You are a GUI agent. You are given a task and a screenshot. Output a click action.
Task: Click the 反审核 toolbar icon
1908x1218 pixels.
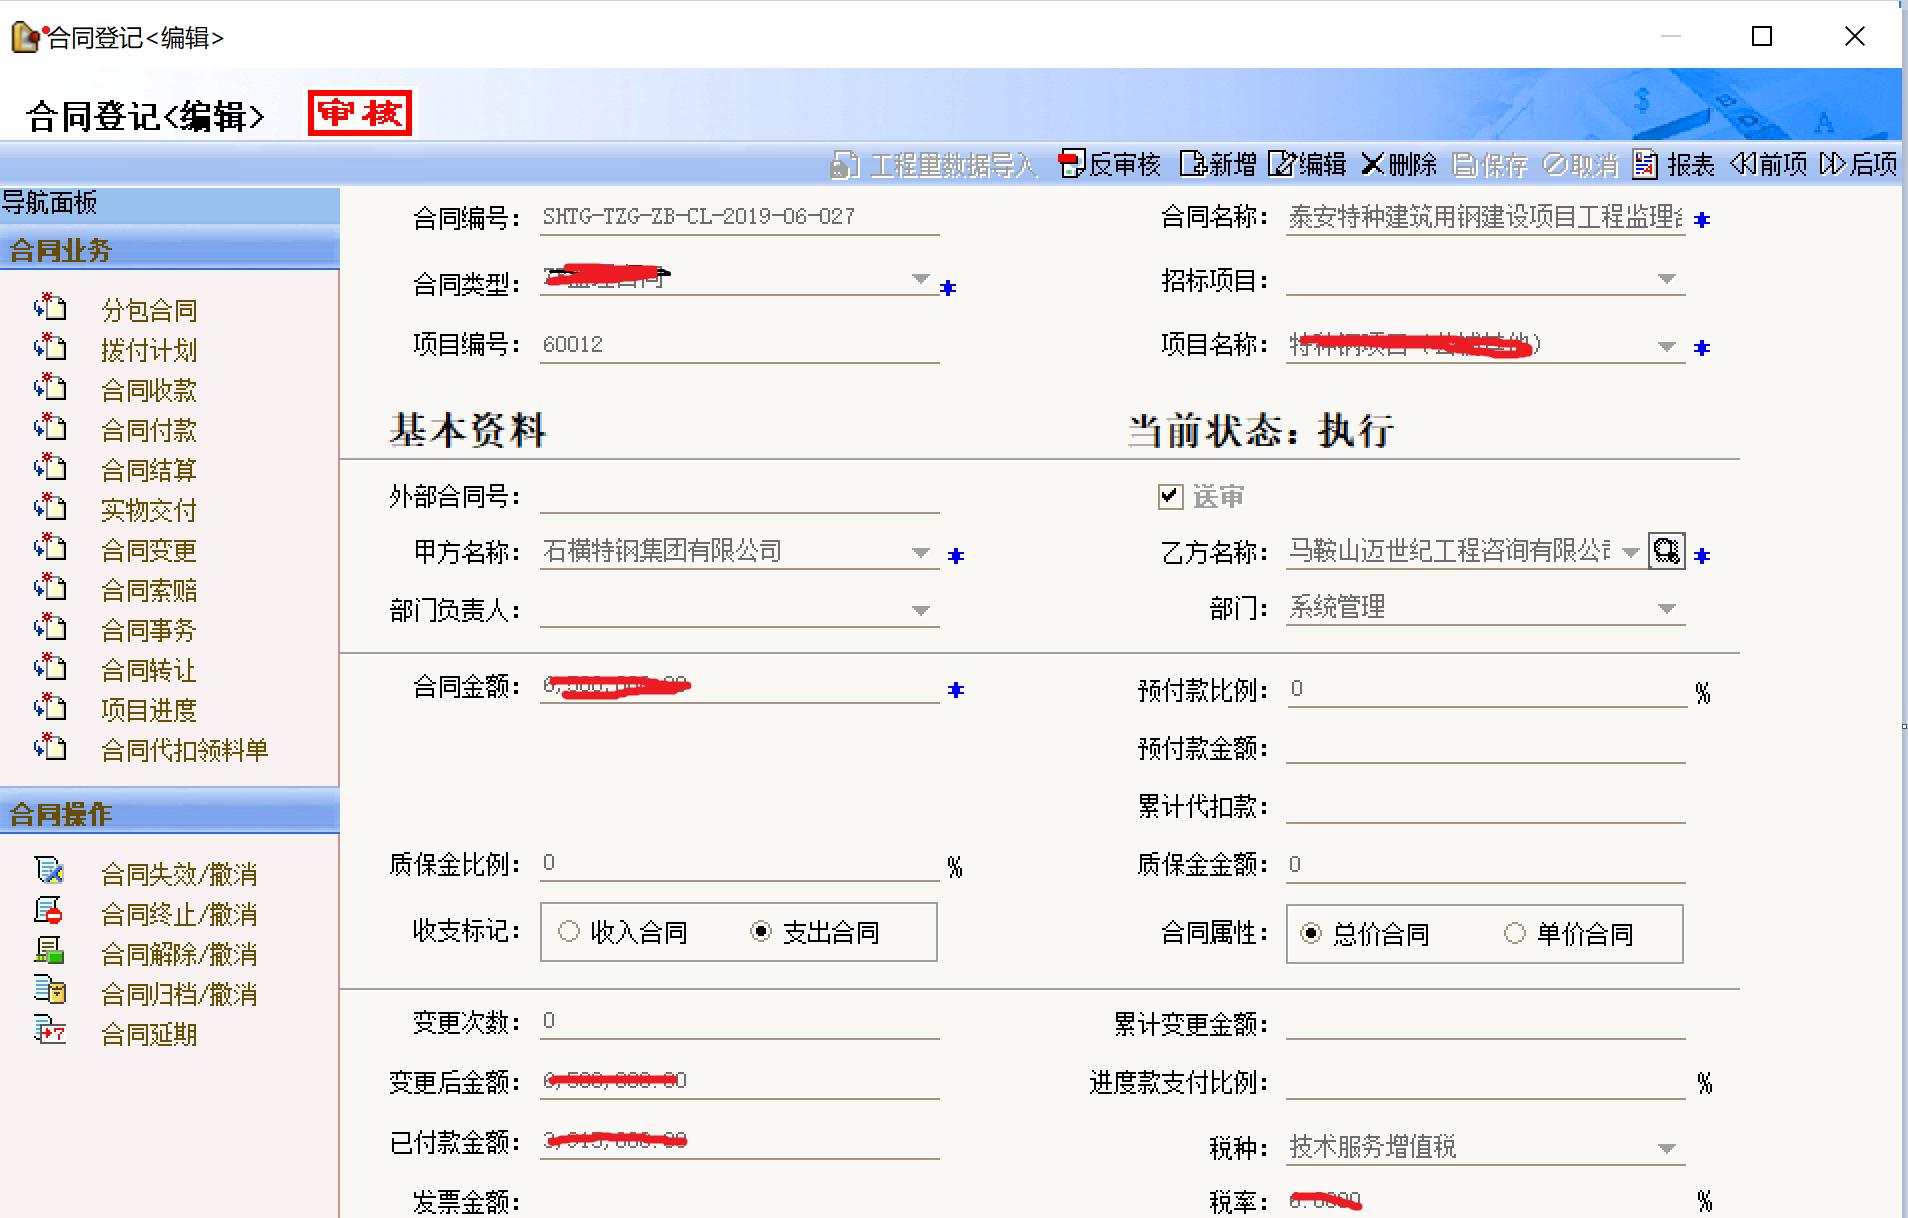tap(1071, 164)
